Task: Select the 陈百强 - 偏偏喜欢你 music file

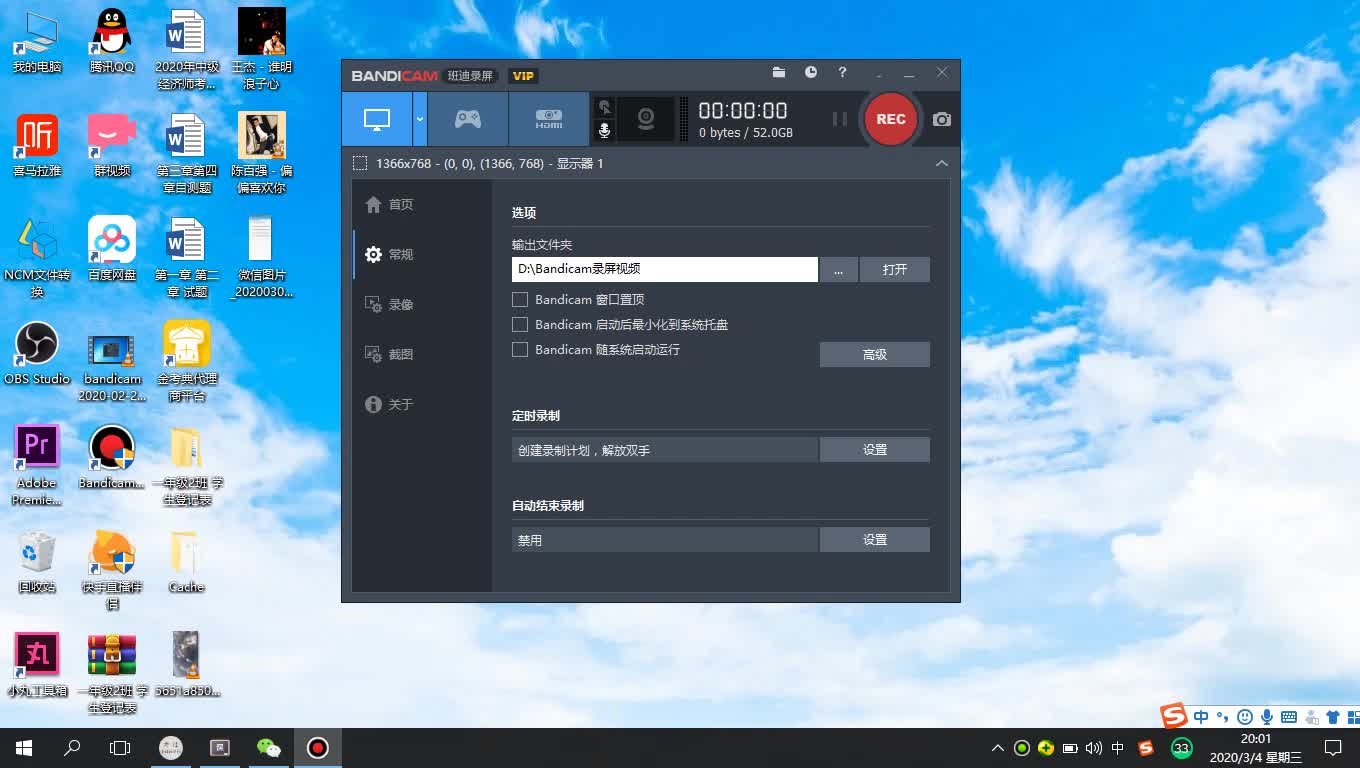Action: point(262,153)
